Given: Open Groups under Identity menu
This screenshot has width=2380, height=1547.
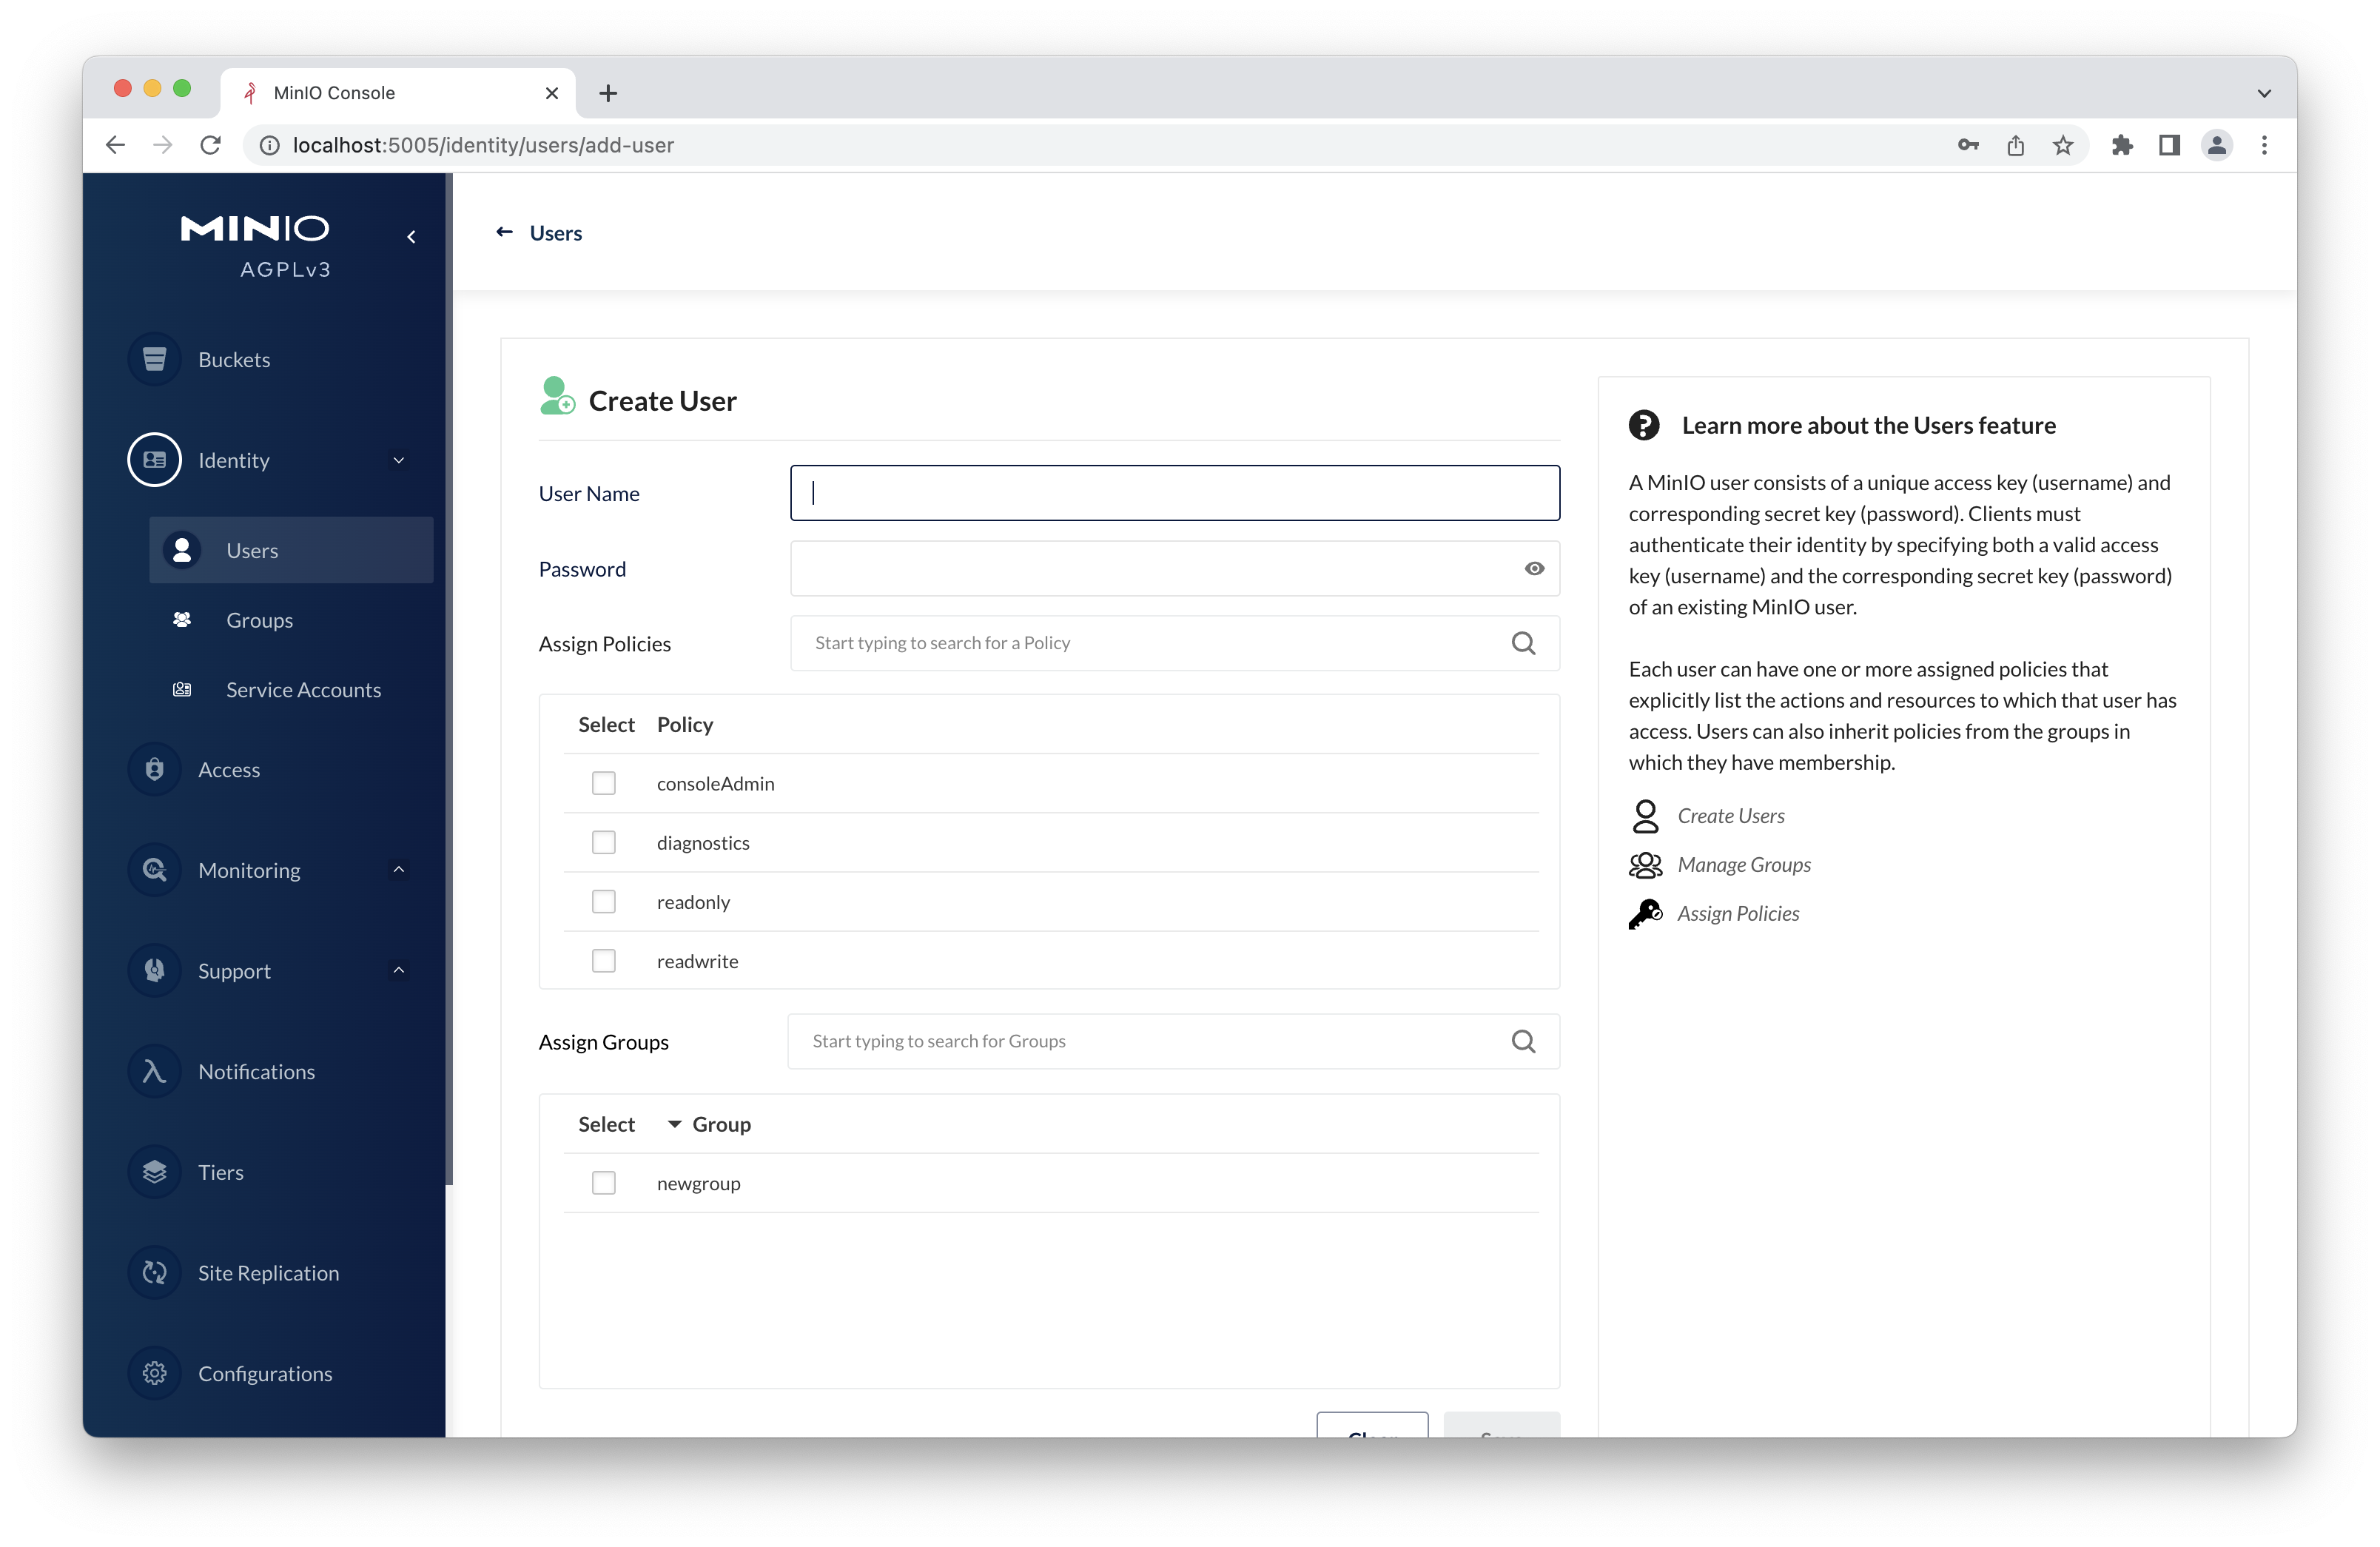Looking at the screenshot, I should coord(259,620).
